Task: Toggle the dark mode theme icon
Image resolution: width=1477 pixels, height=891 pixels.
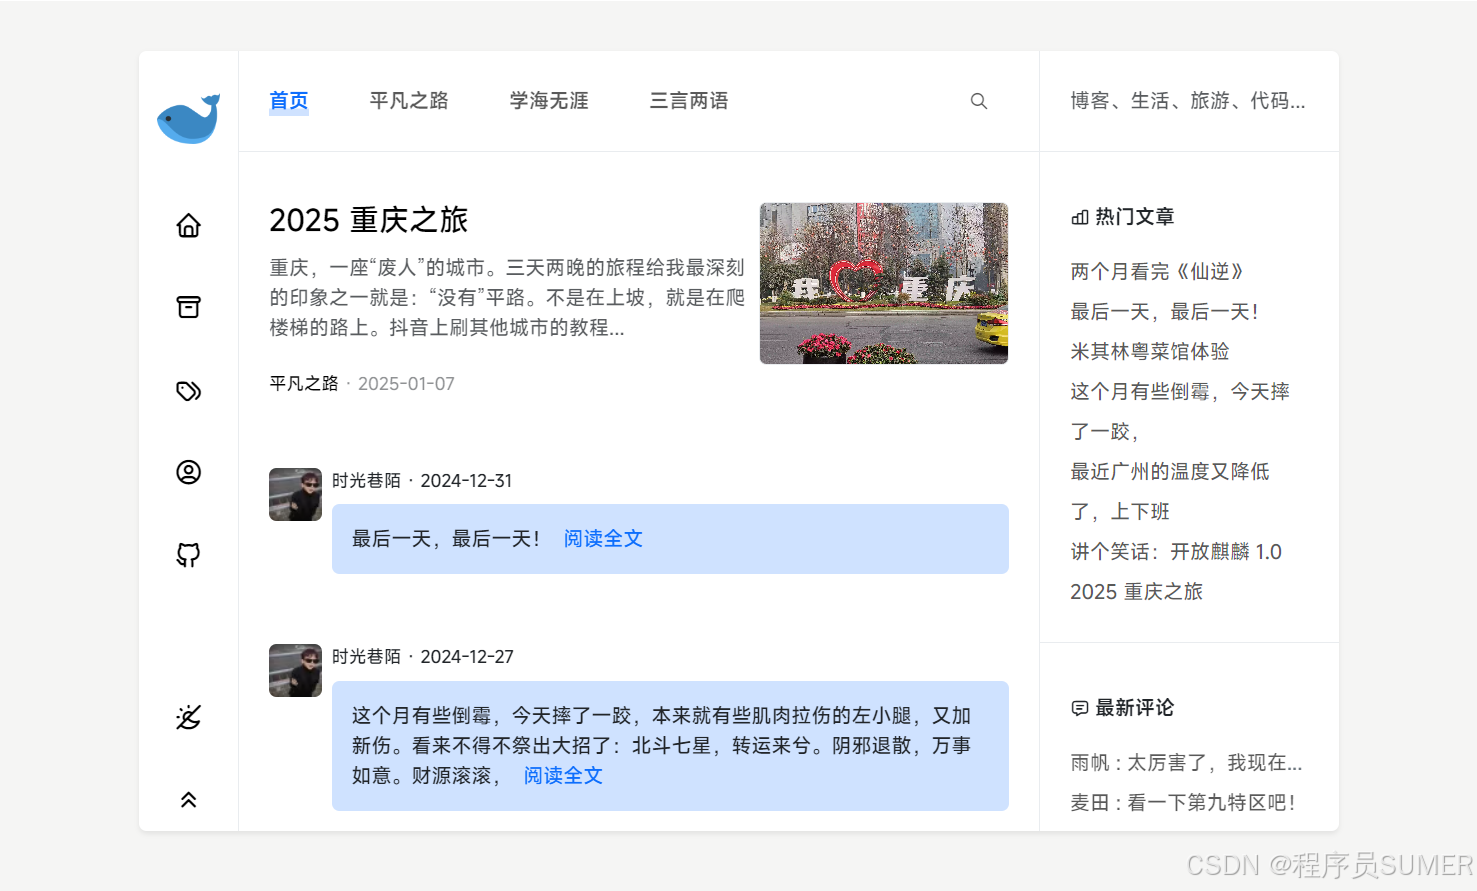Action: (188, 717)
